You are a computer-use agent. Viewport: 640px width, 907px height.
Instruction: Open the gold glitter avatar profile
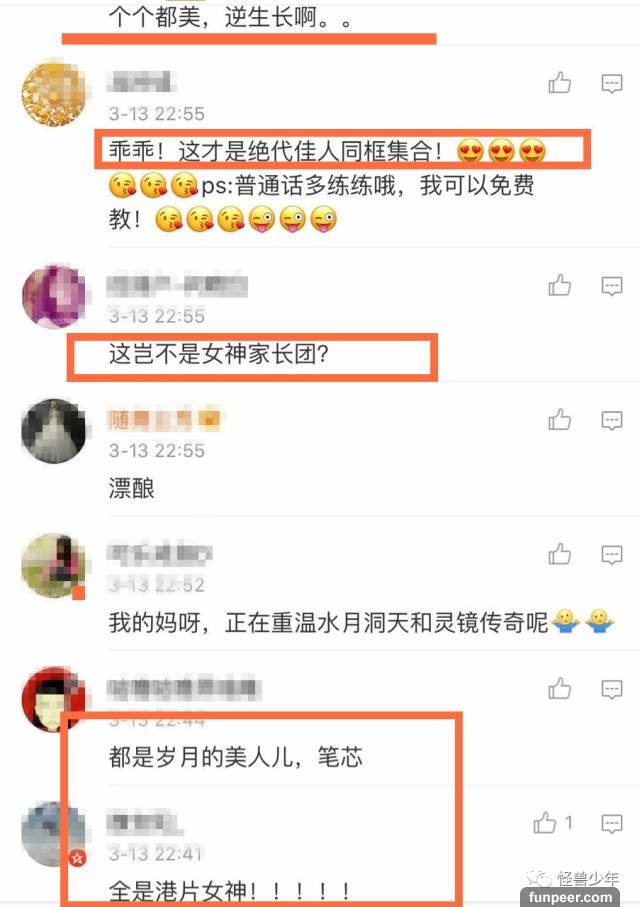53,94
